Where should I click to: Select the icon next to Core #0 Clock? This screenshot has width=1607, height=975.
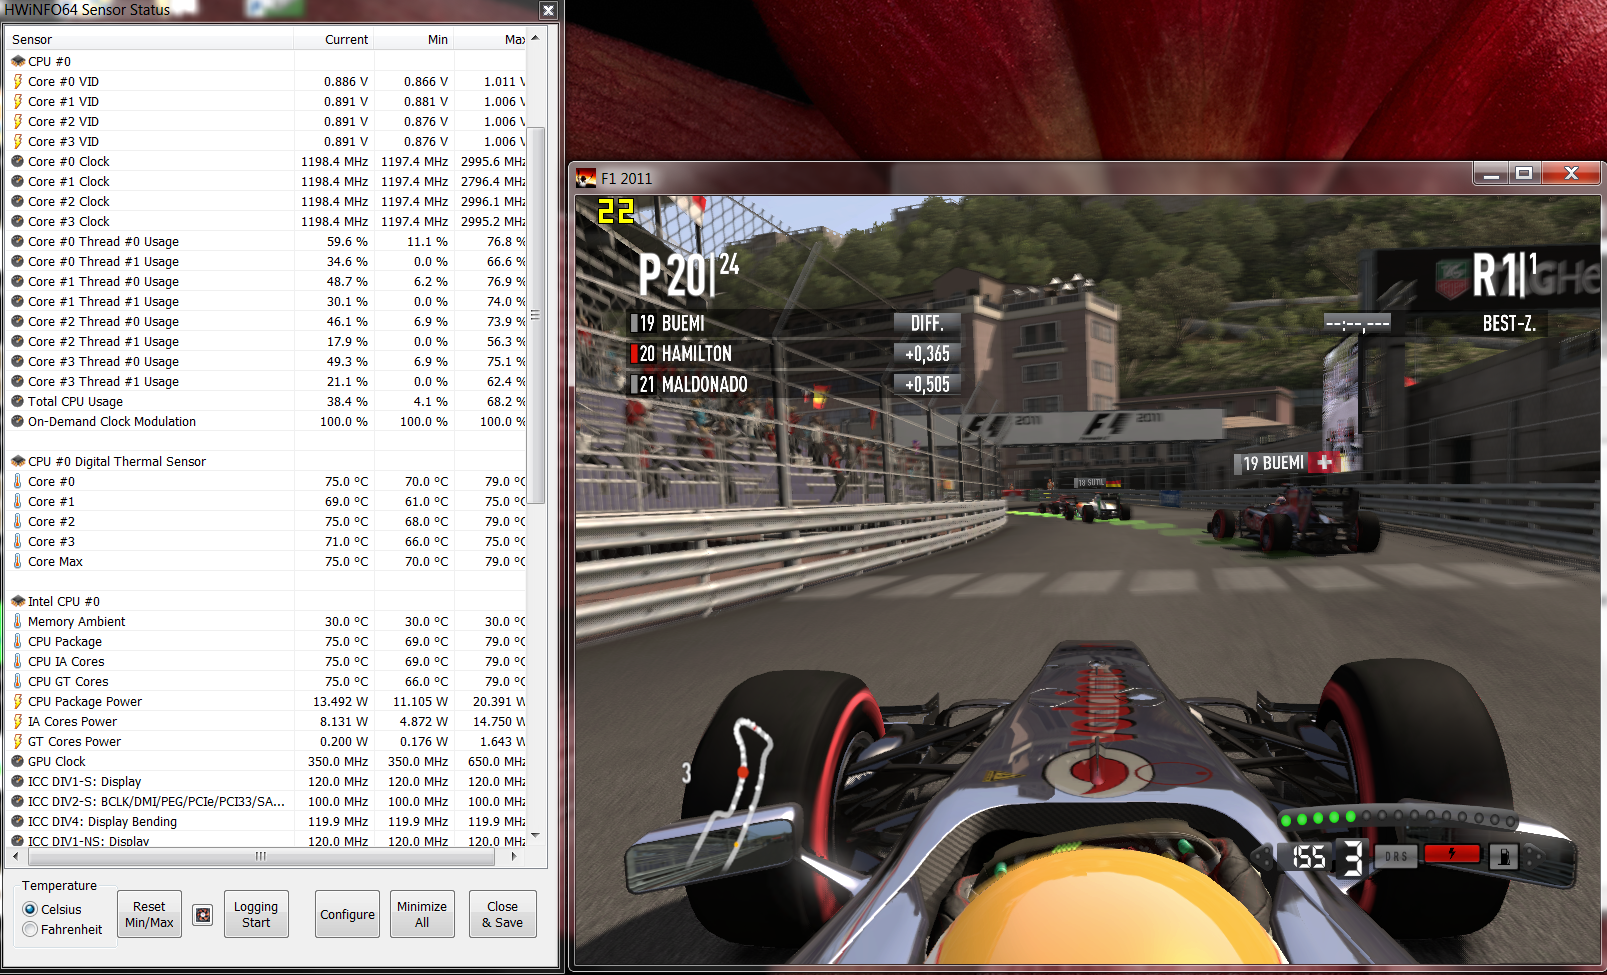coord(18,161)
